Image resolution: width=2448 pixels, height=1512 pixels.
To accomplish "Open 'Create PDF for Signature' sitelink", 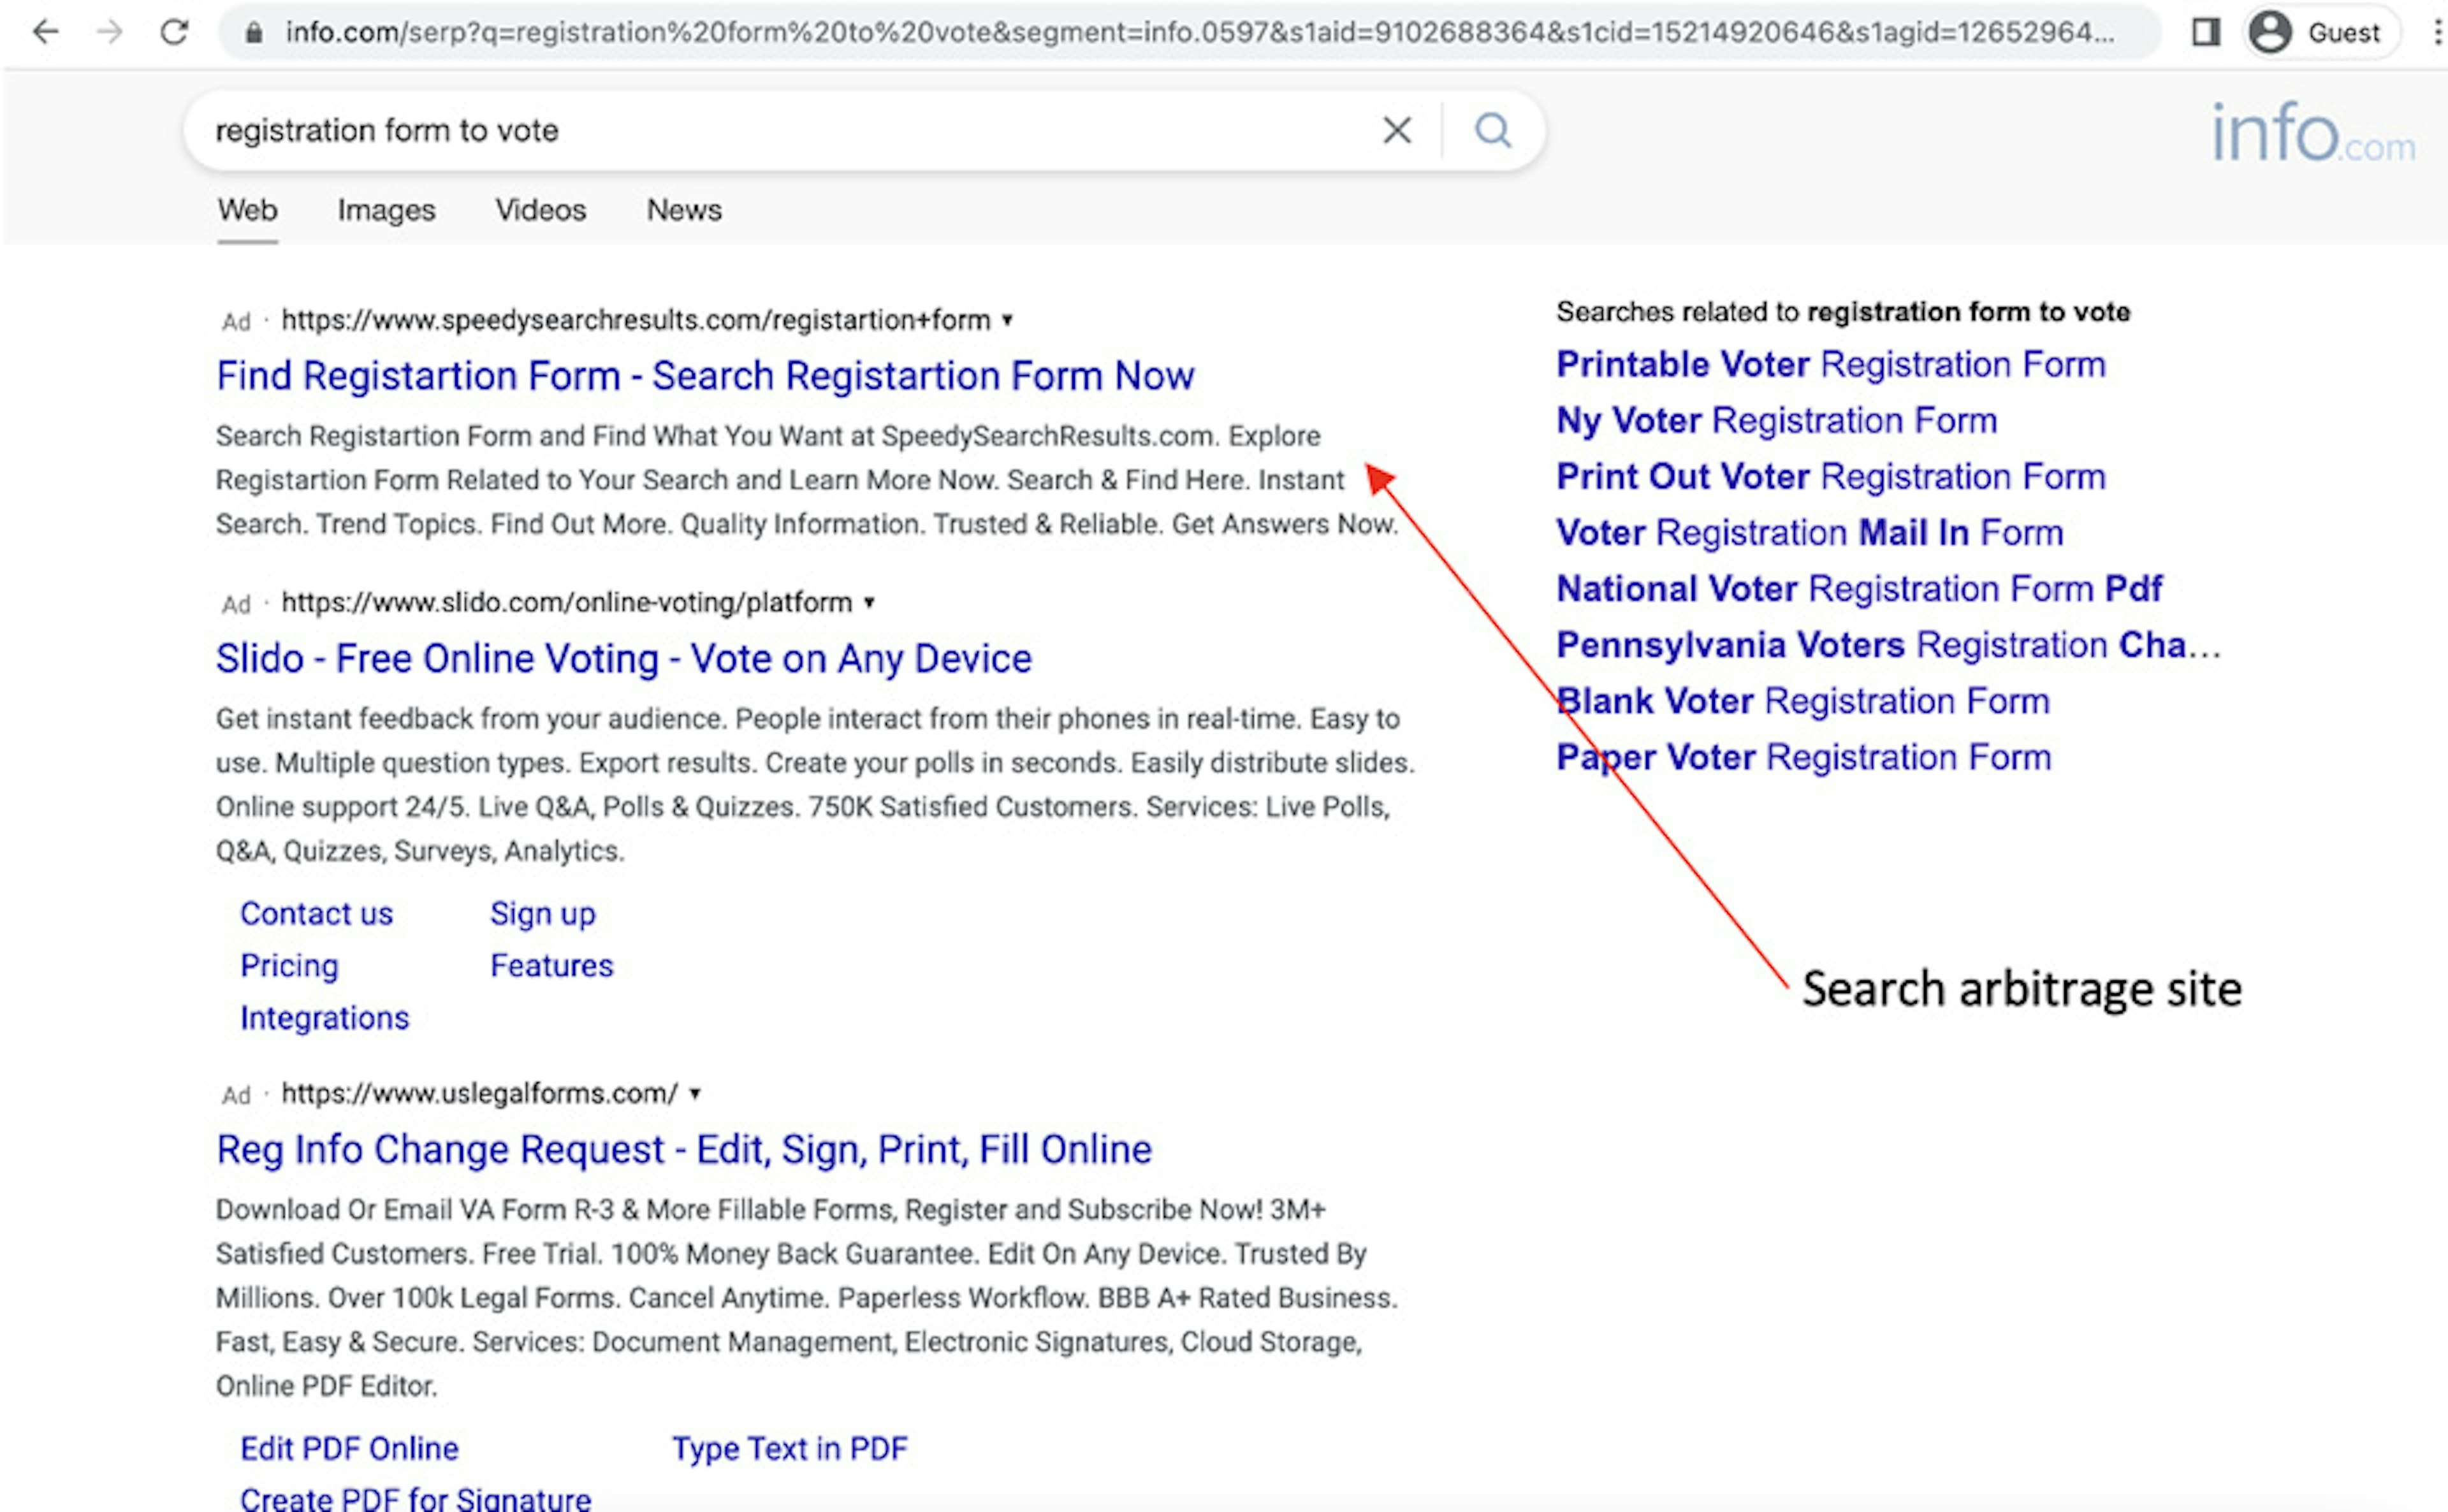I will click(x=415, y=1498).
